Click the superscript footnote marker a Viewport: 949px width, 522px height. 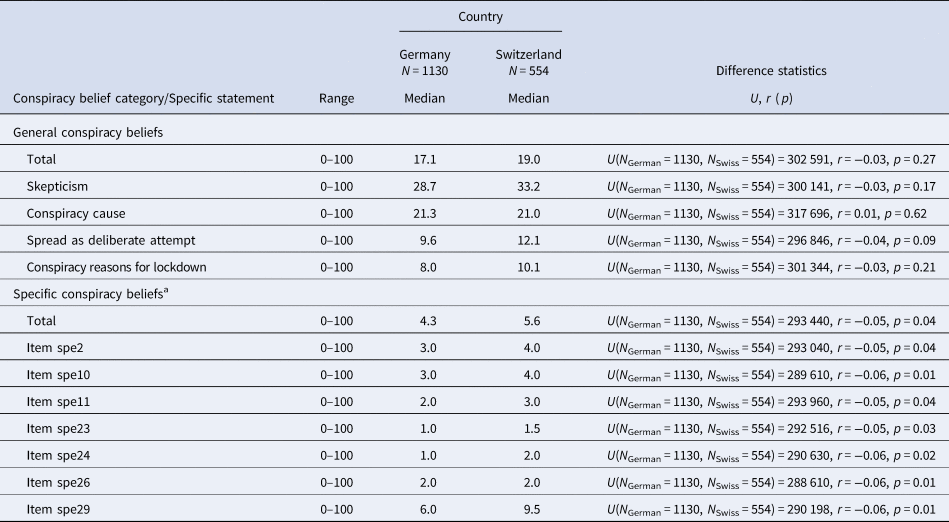[x=166, y=290]
